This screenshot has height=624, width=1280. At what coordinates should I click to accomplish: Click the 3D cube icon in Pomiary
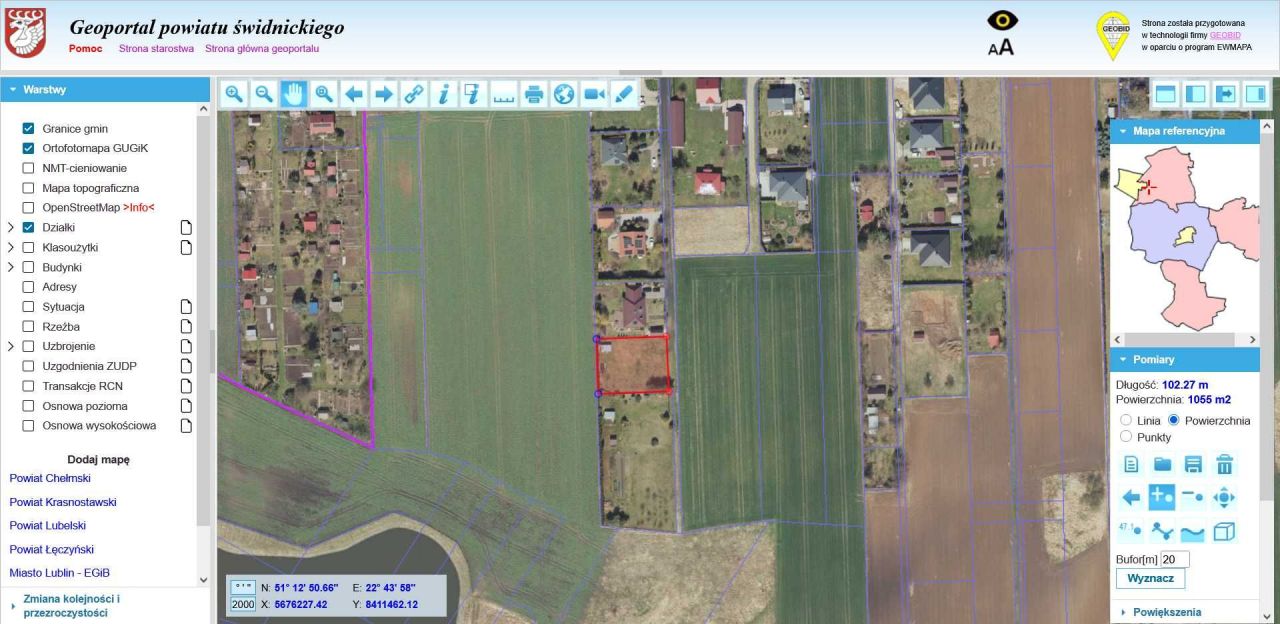(x=1224, y=531)
